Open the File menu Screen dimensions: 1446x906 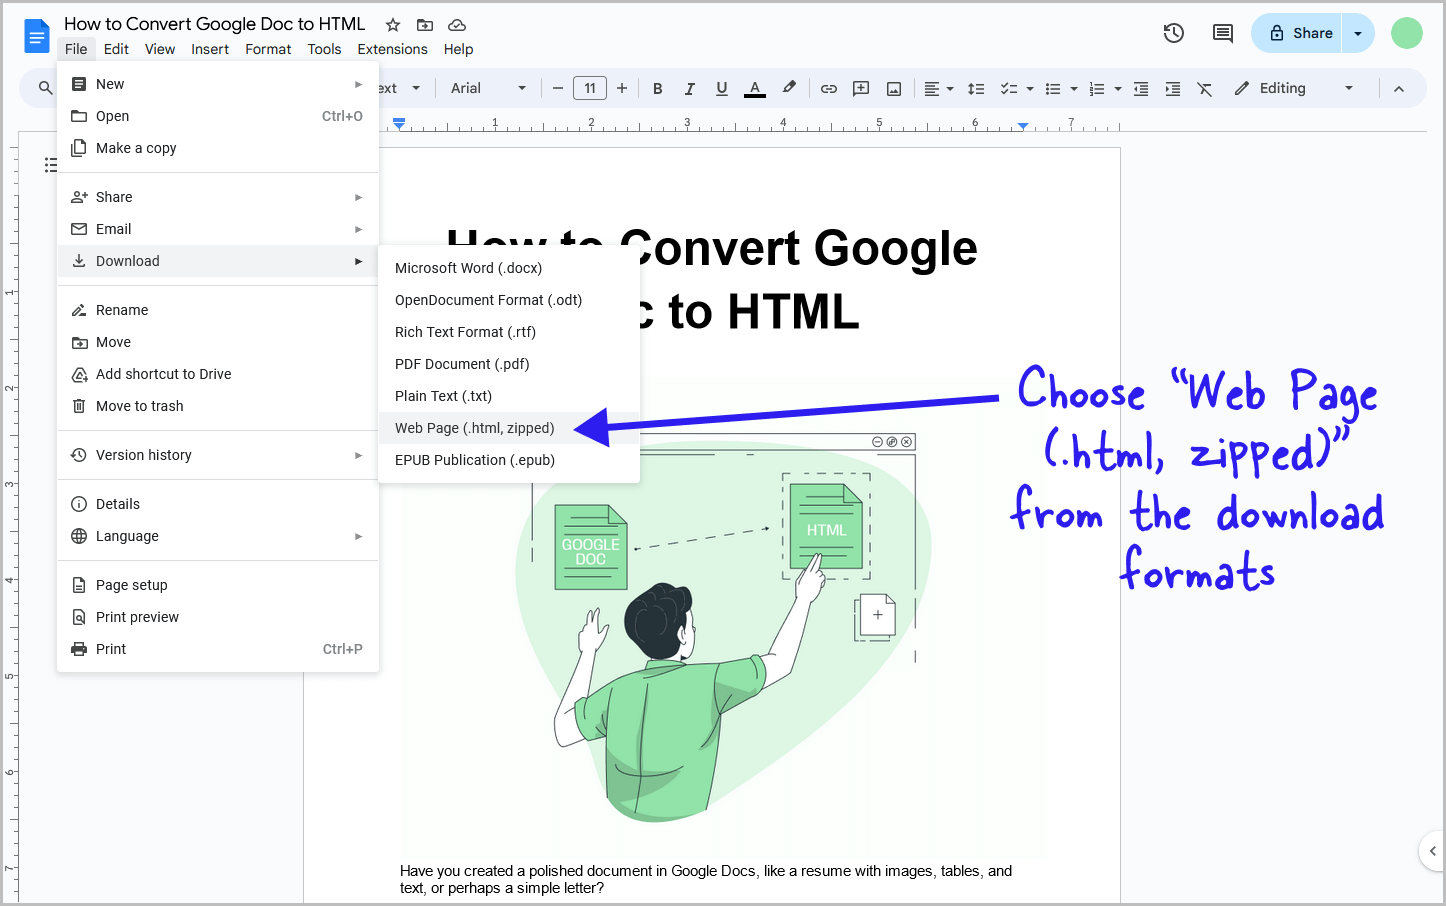click(76, 49)
